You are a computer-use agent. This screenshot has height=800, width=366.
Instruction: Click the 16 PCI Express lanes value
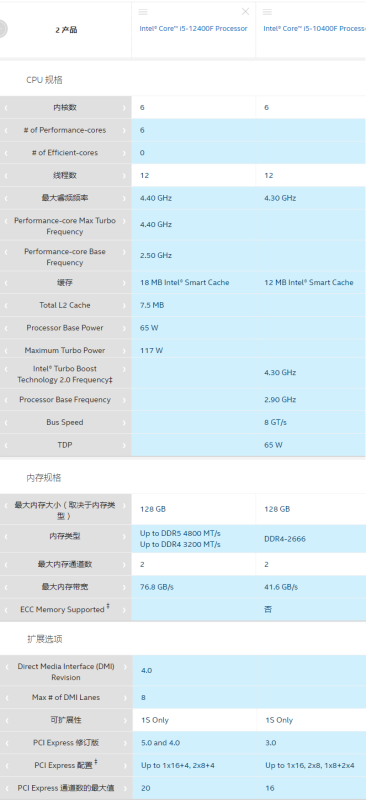point(270,788)
